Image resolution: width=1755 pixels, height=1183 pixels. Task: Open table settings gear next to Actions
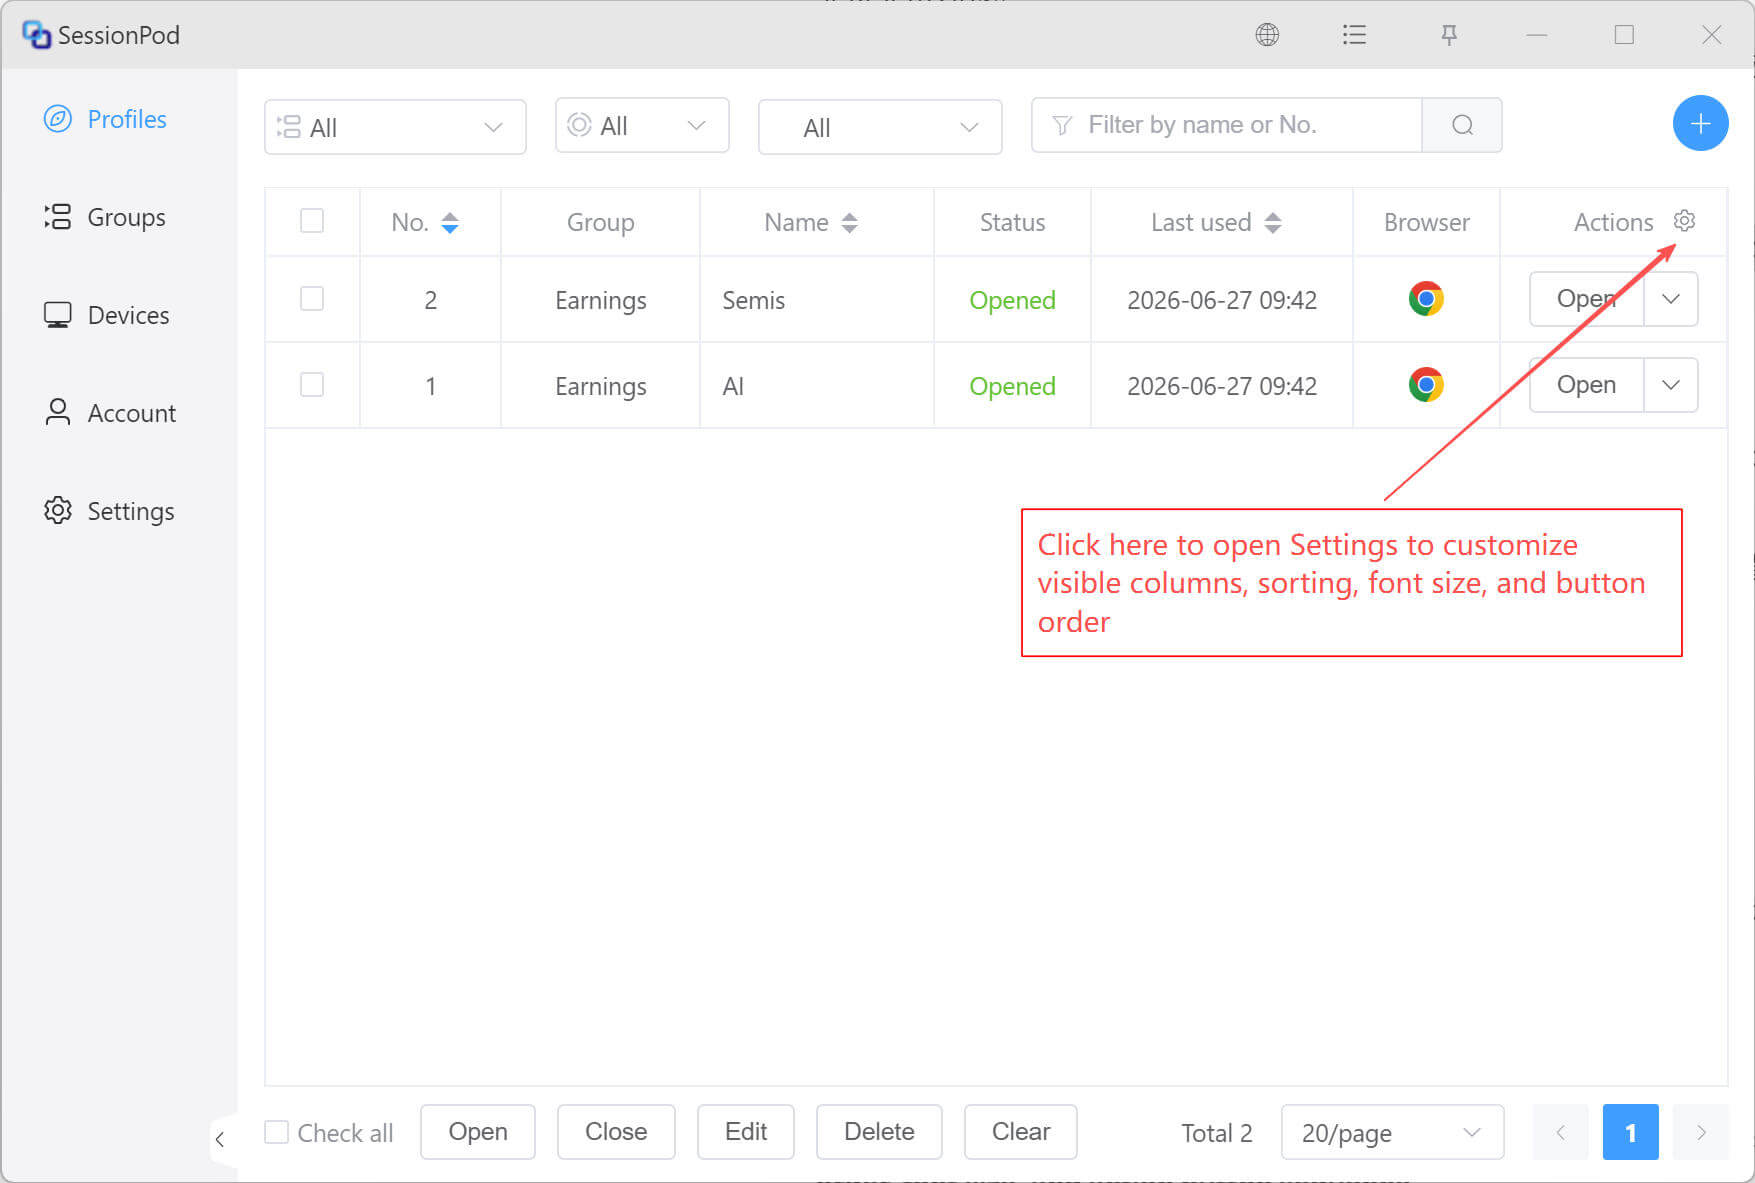tap(1684, 221)
